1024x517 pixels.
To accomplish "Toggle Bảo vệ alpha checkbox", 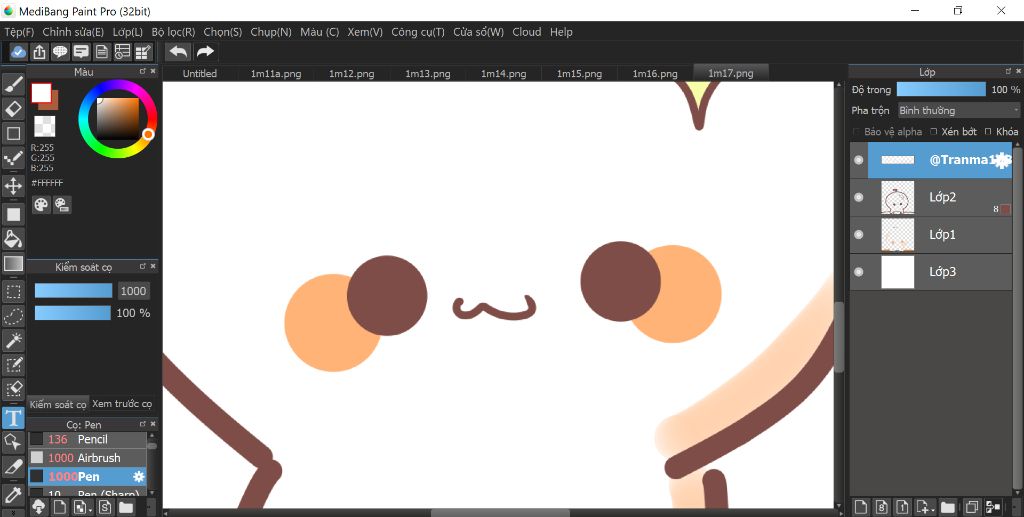I will point(857,132).
